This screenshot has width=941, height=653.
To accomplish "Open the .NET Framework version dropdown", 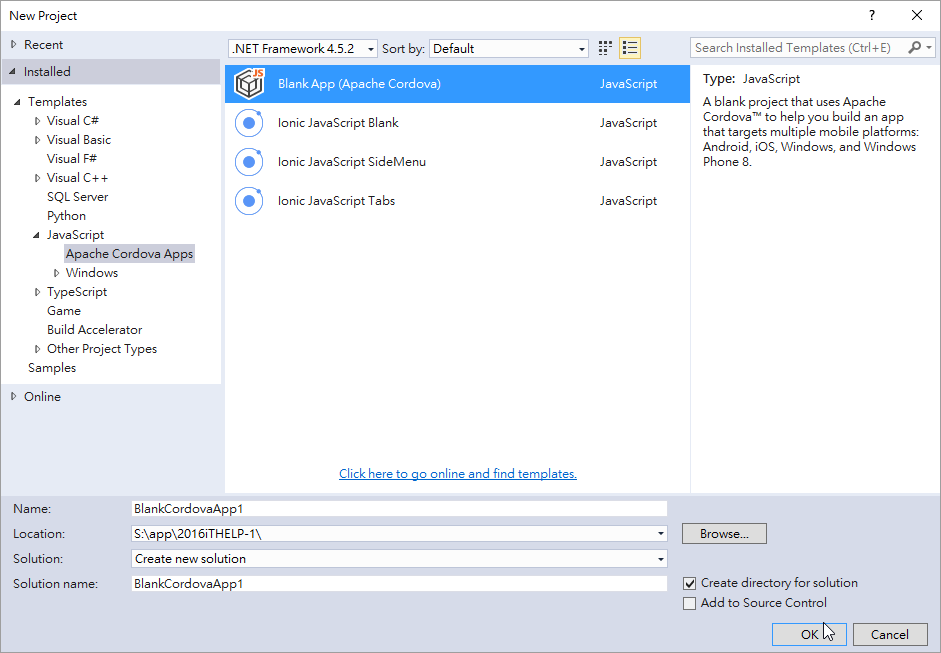I will tap(303, 49).
